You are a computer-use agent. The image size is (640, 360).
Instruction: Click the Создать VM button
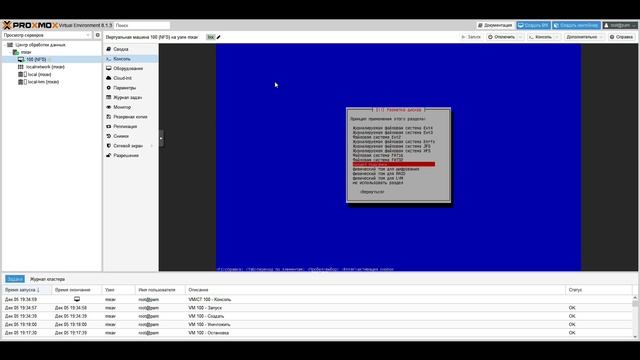pos(533,25)
